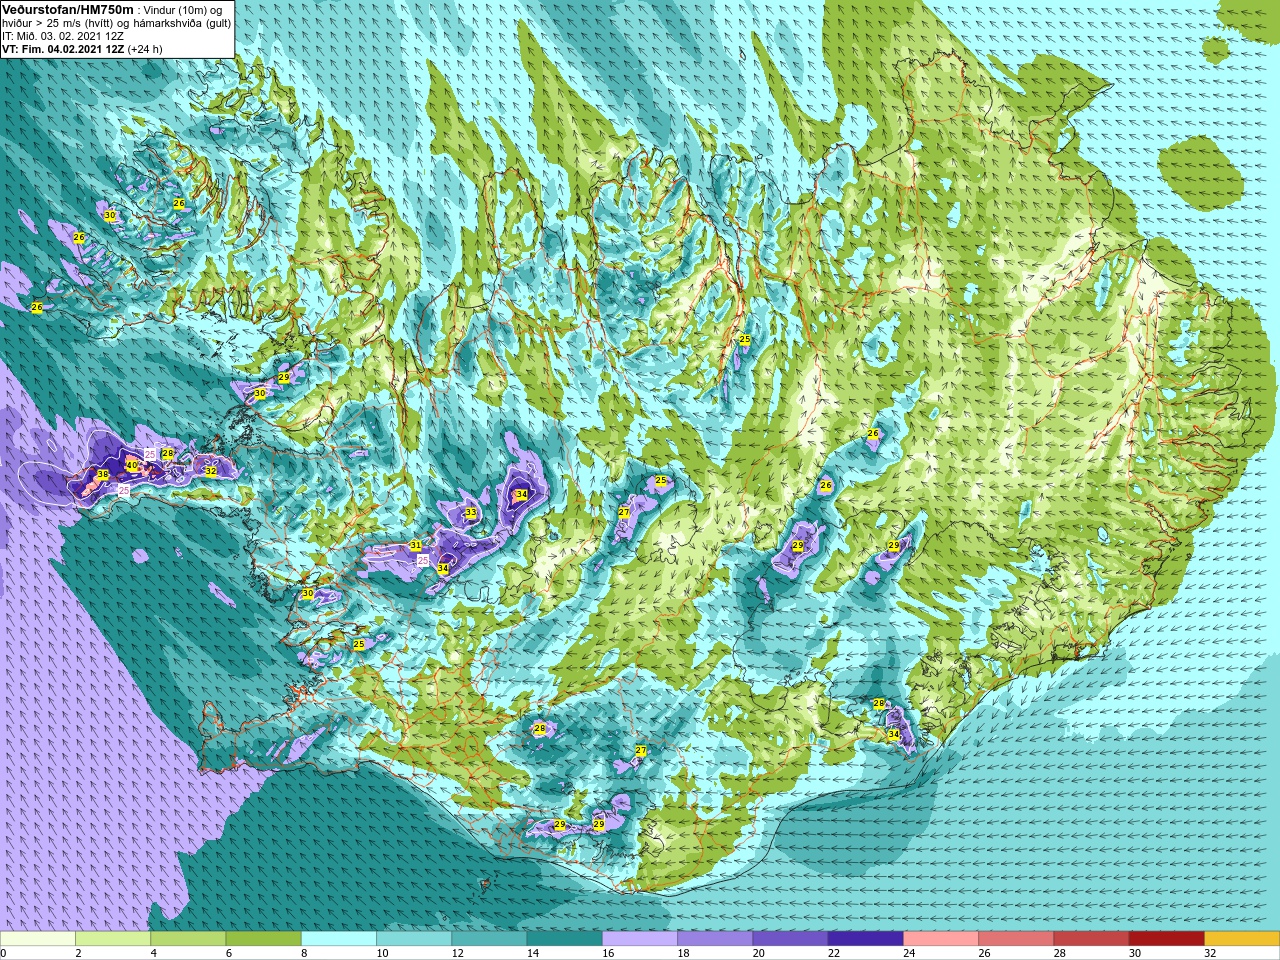Select the dark teal 14–16 legend swatch
This screenshot has width=1280, height=960.
coord(565,939)
